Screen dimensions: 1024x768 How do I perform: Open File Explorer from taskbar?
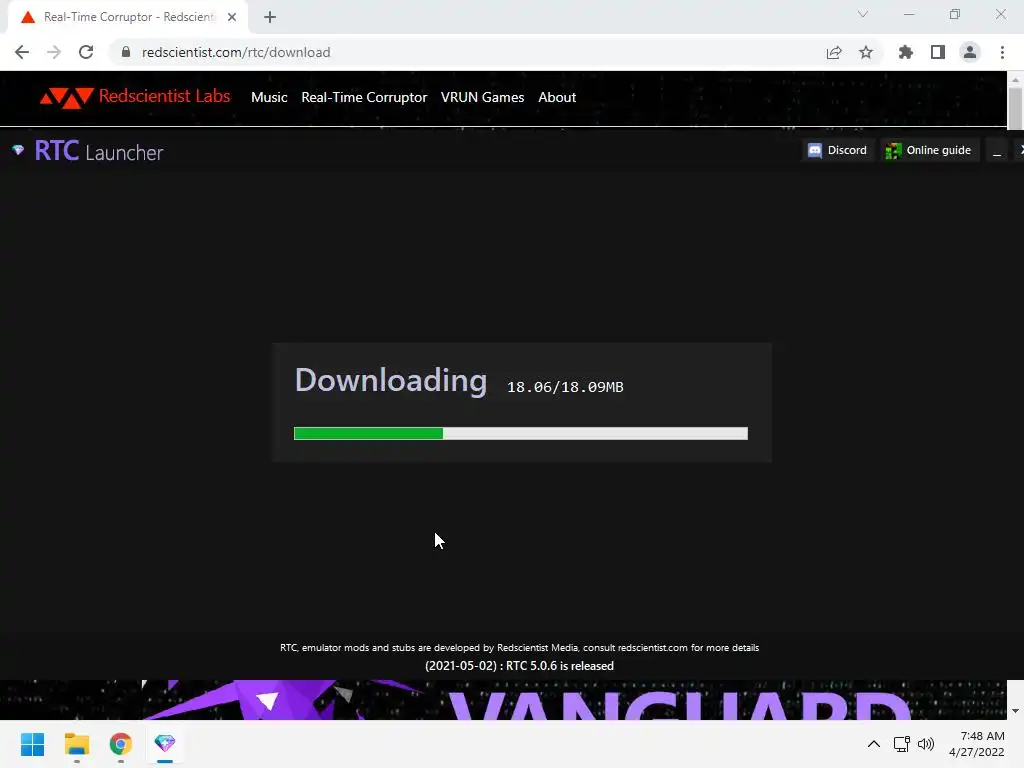pyautogui.click(x=76, y=744)
